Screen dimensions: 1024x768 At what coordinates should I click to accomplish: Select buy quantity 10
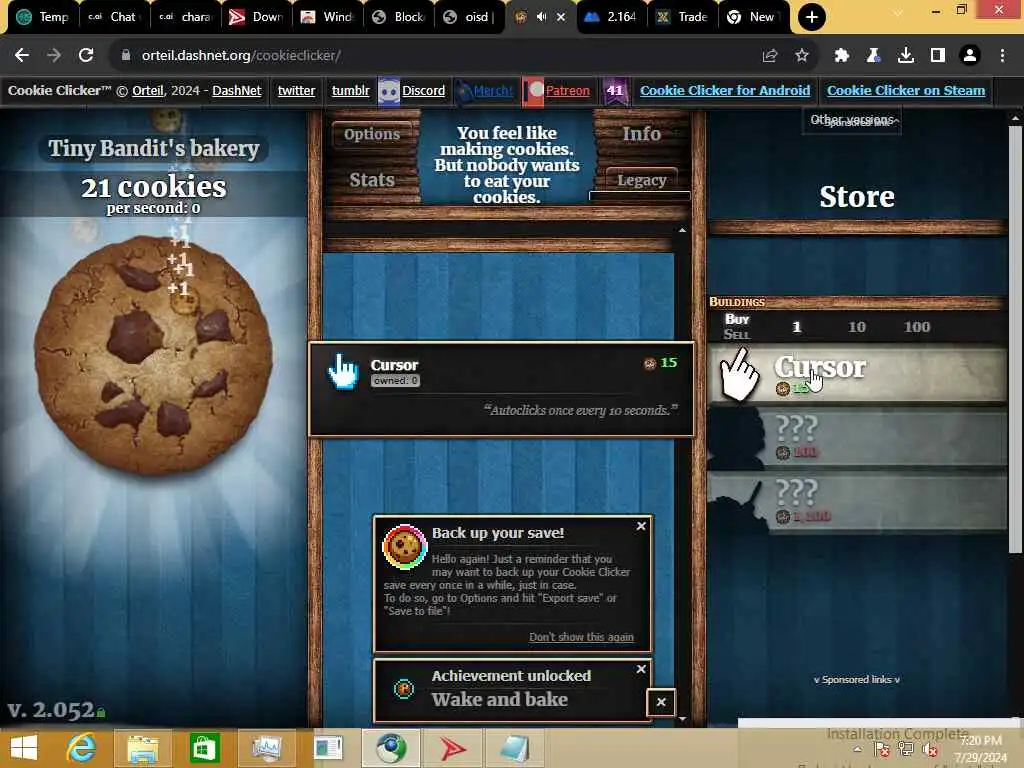(x=857, y=327)
